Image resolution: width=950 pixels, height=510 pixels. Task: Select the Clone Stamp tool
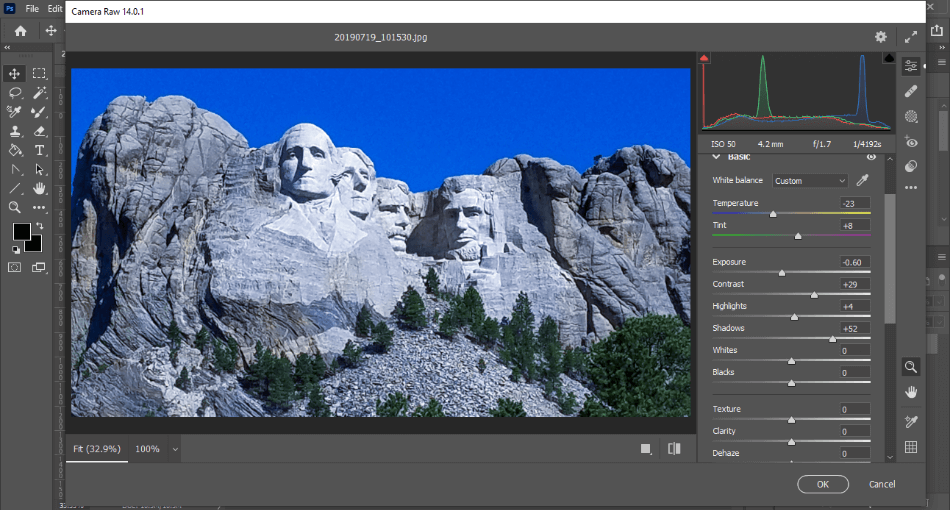tap(15, 131)
